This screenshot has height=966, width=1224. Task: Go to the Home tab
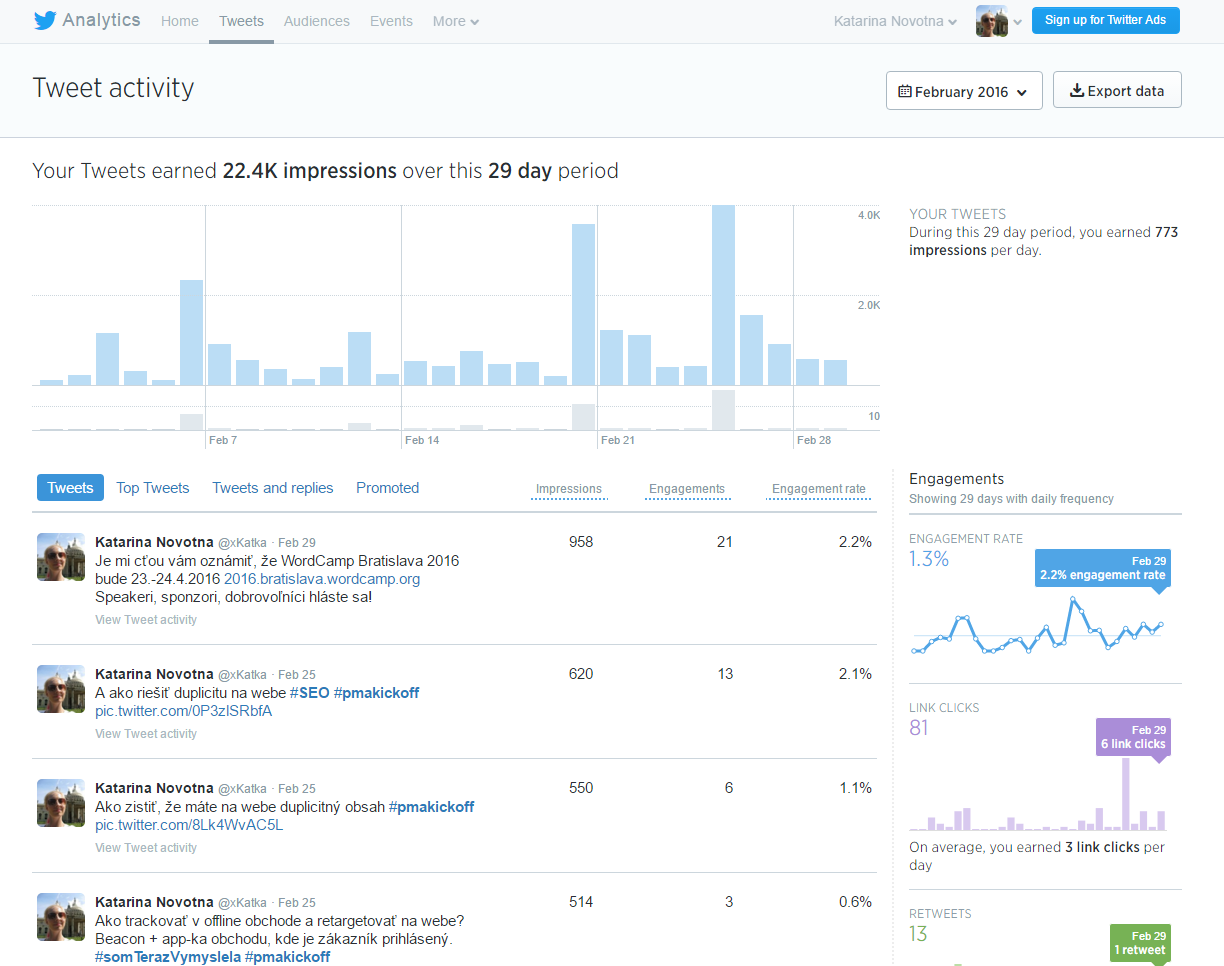[x=180, y=21]
